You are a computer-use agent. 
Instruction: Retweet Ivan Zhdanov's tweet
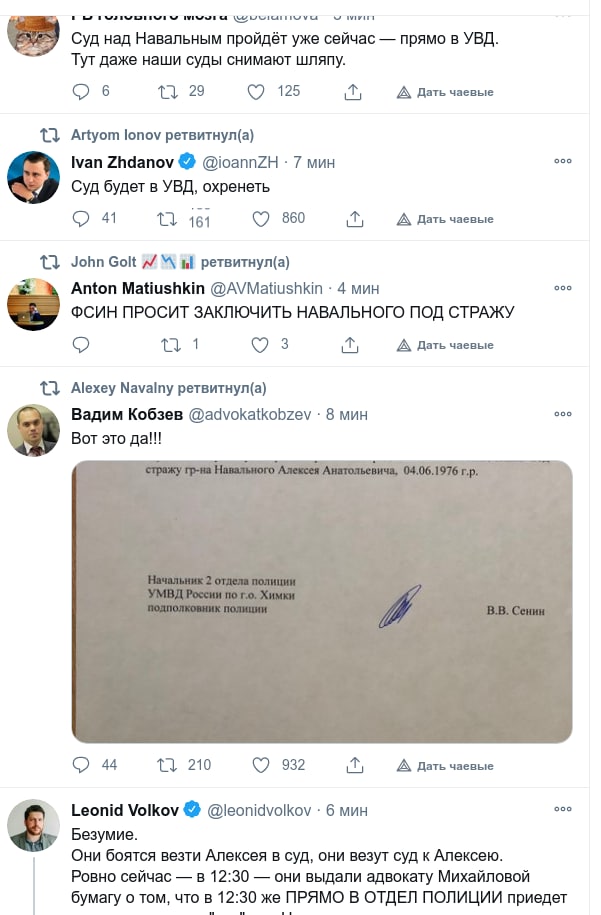click(167, 219)
